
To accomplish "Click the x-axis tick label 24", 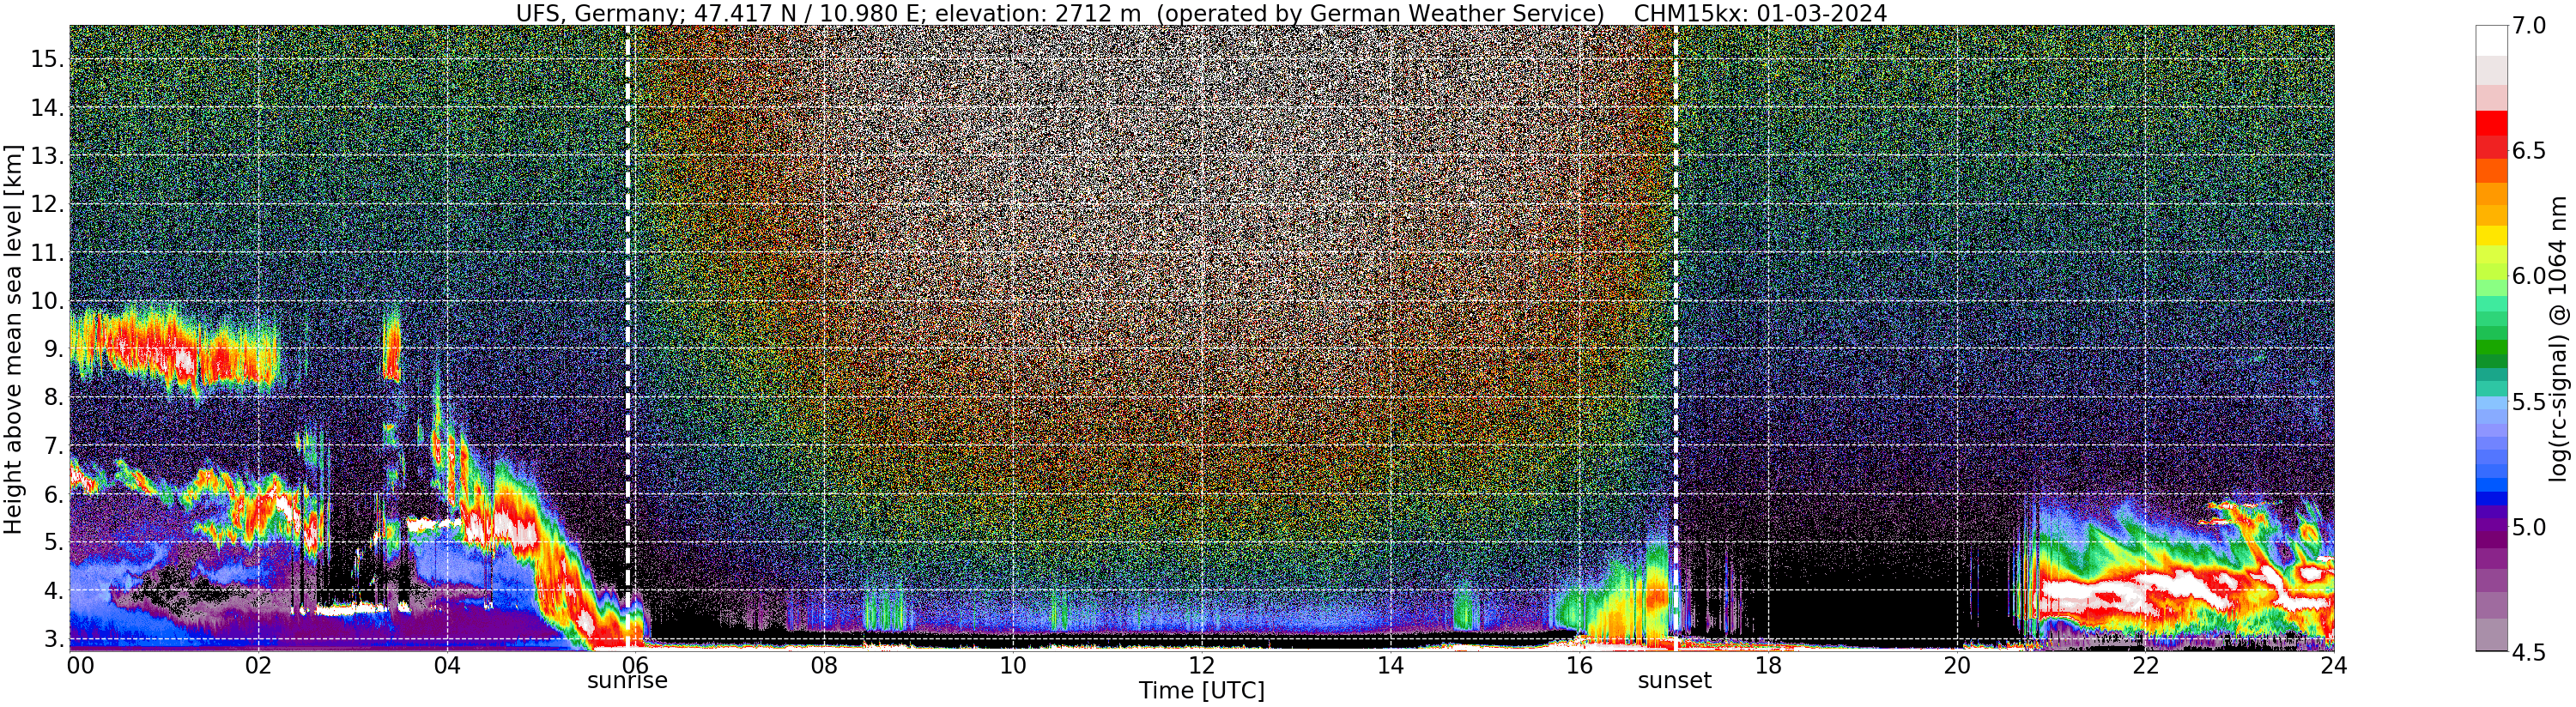I will (2333, 666).
